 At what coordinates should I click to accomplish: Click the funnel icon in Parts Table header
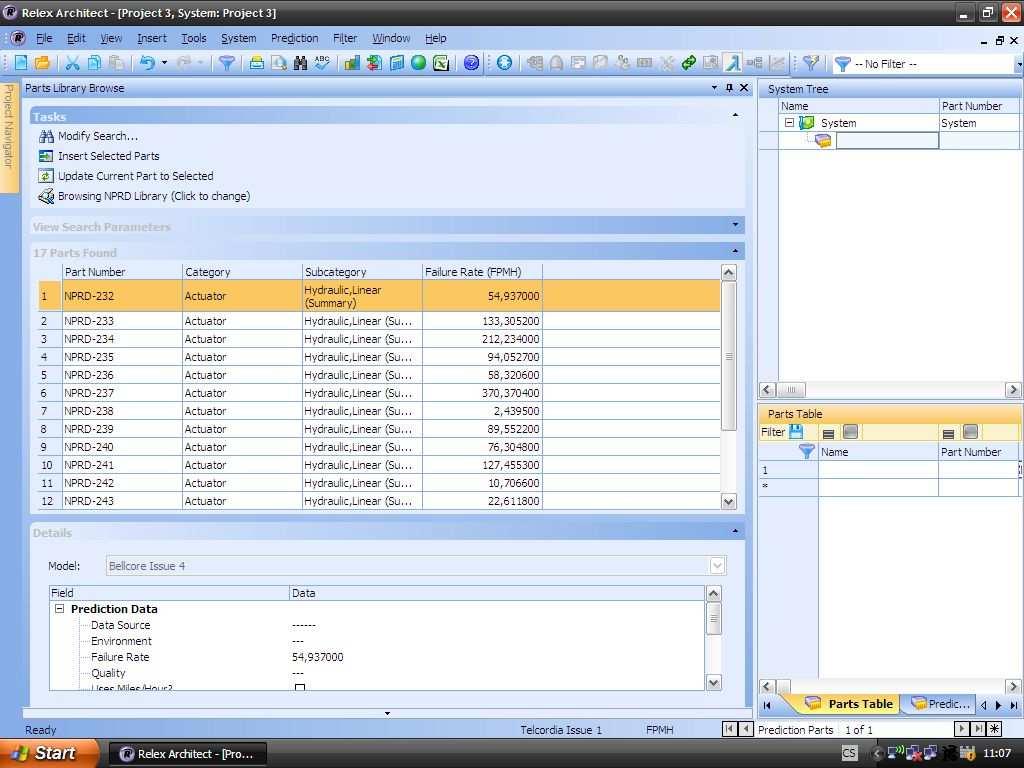pyautogui.click(x=807, y=451)
